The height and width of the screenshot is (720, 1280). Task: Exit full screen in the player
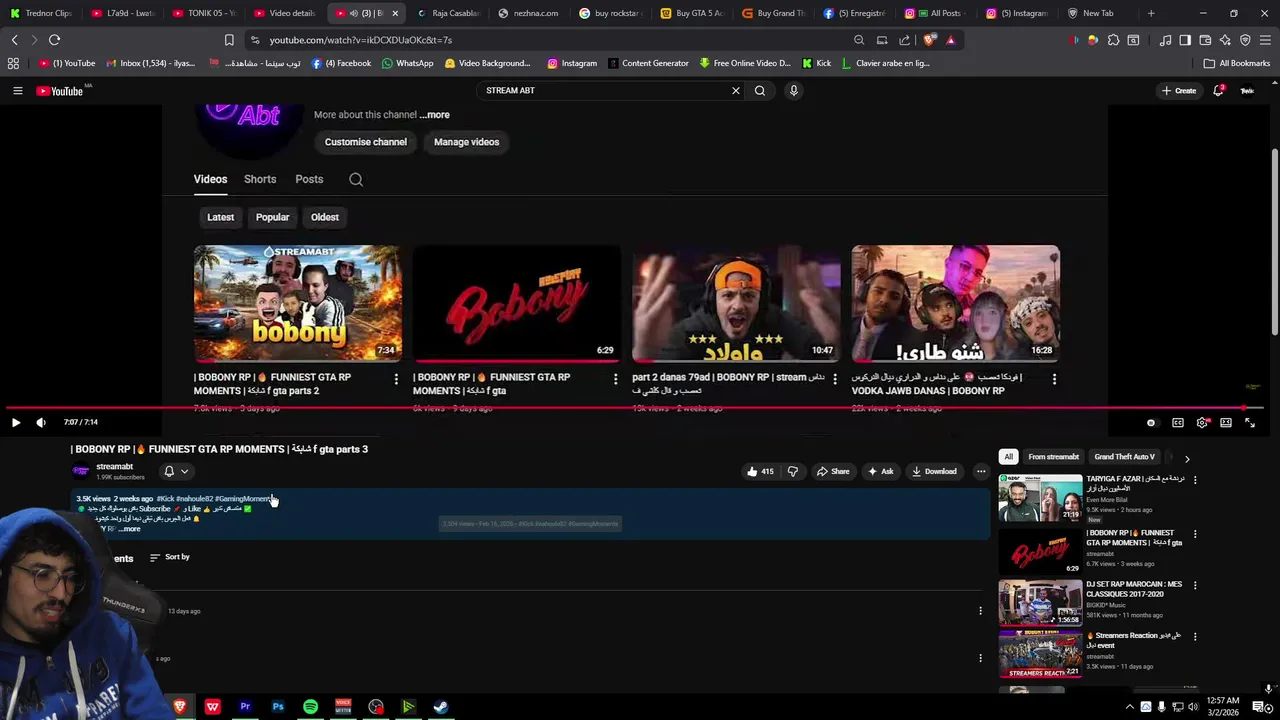(x=1250, y=423)
